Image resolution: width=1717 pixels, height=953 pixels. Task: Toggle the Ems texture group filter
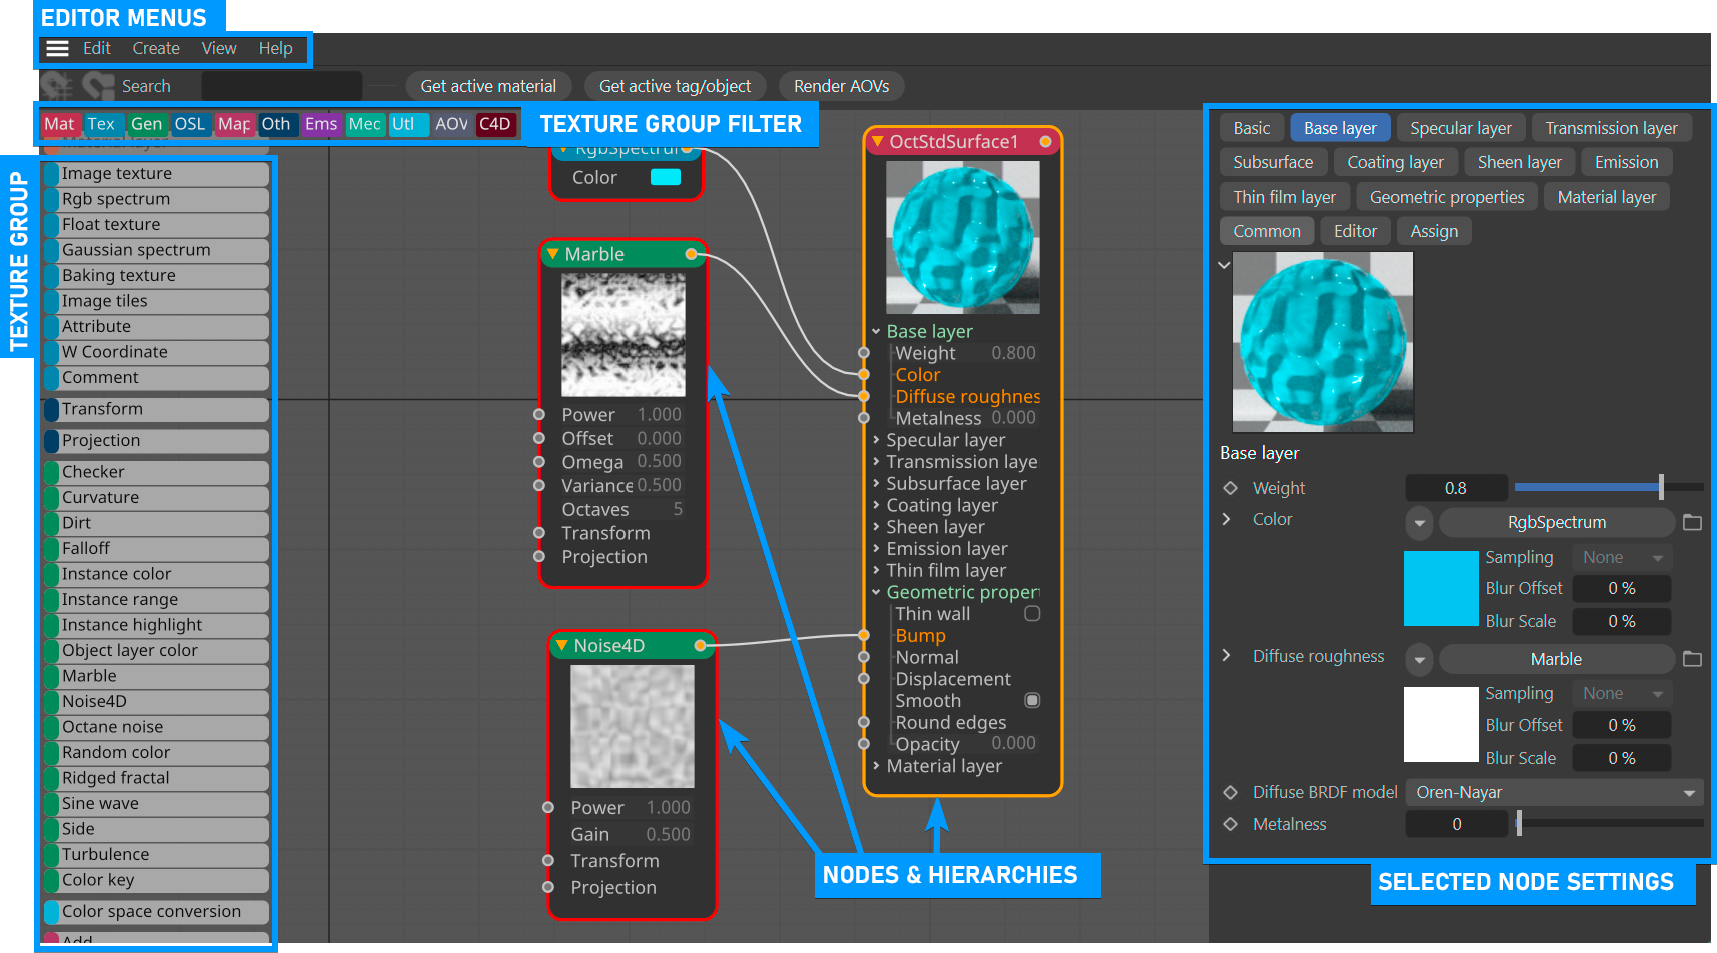coord(321,124)
